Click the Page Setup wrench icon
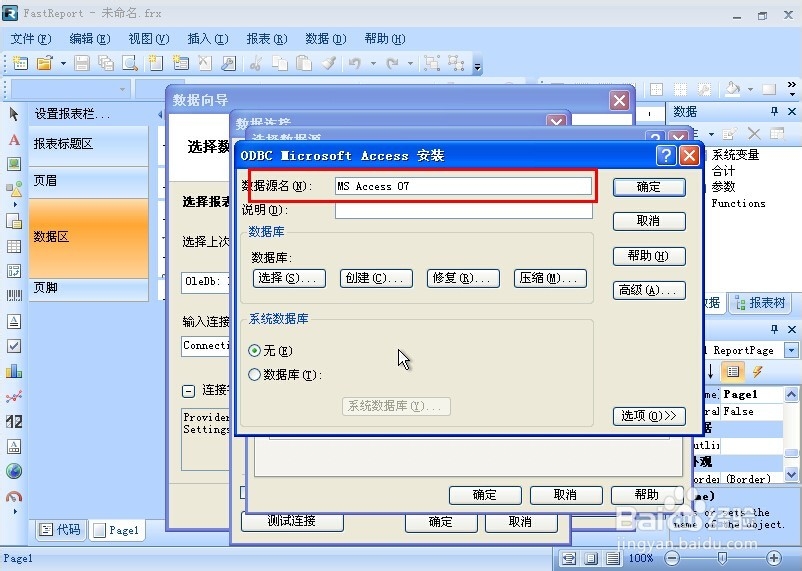This screenshot has height=571, width=802. [229, 63]
